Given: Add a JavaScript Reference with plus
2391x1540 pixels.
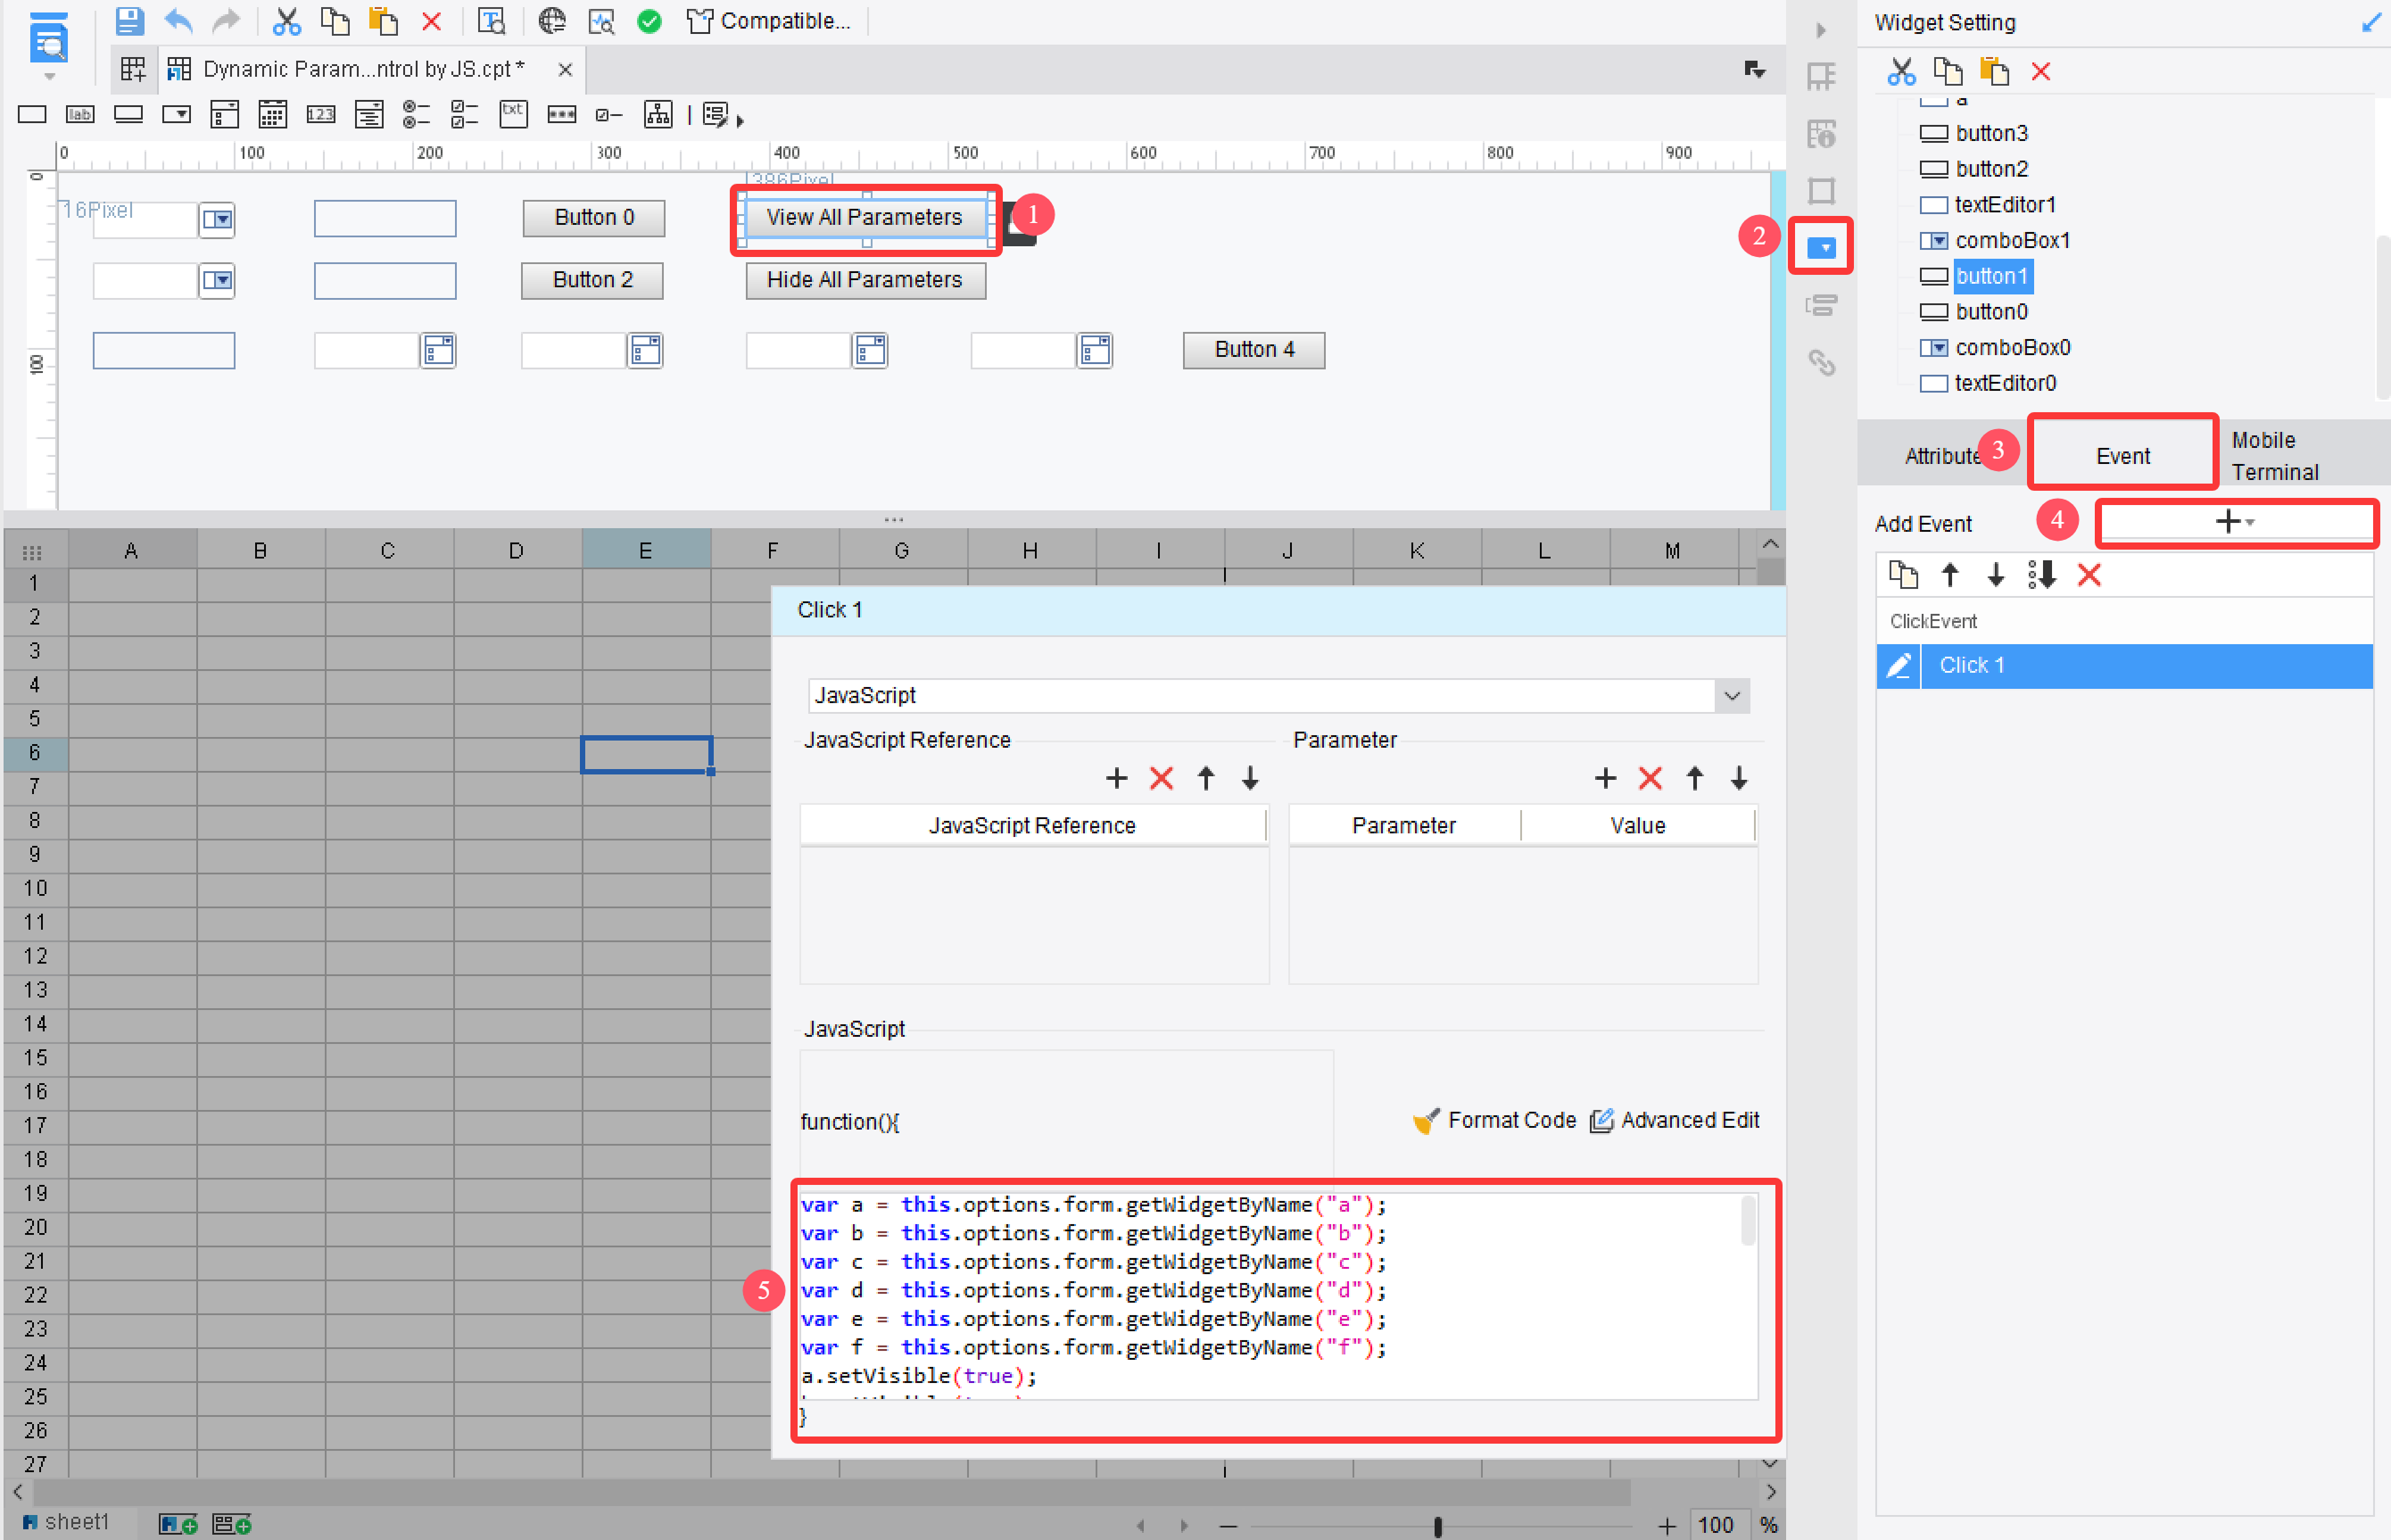Looking at the screenshot, I should point(1116,778).
